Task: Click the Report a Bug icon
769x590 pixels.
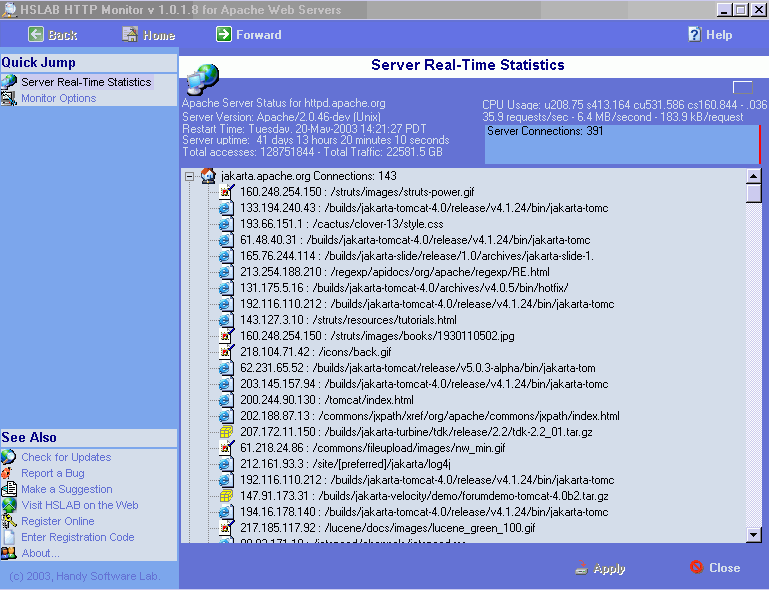Action: (x=7, y=473)
